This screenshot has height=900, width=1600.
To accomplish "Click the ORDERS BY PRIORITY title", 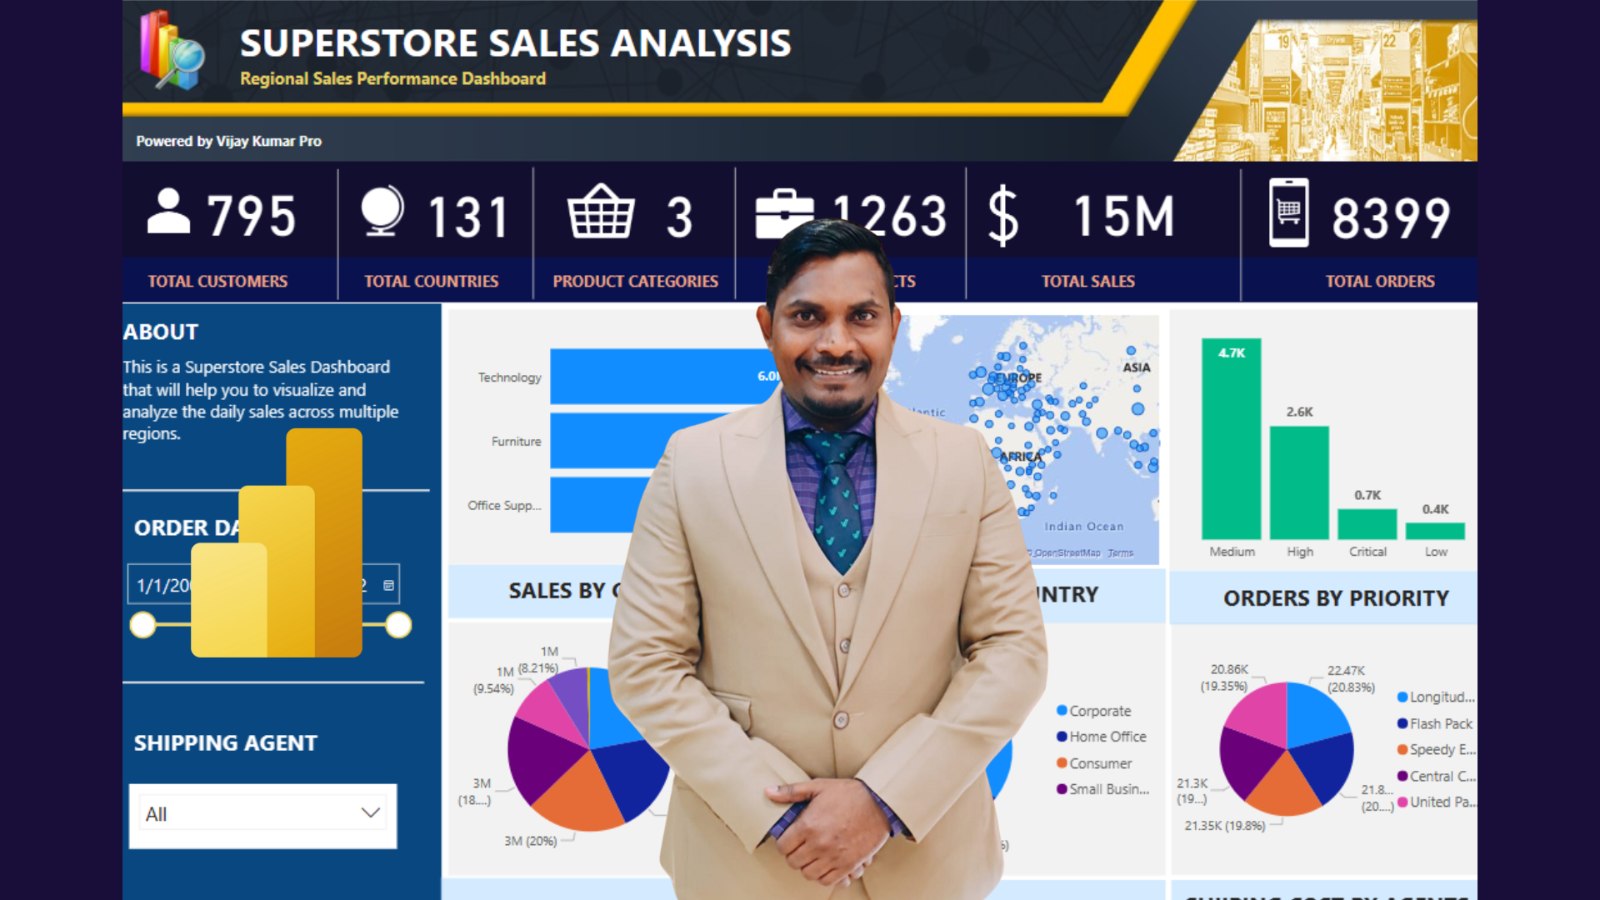I will 1336,598.
